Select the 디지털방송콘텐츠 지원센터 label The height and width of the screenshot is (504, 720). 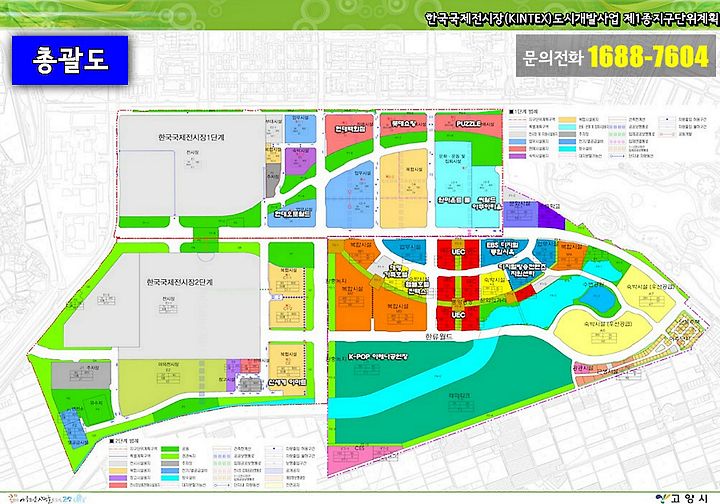point(522,269)
